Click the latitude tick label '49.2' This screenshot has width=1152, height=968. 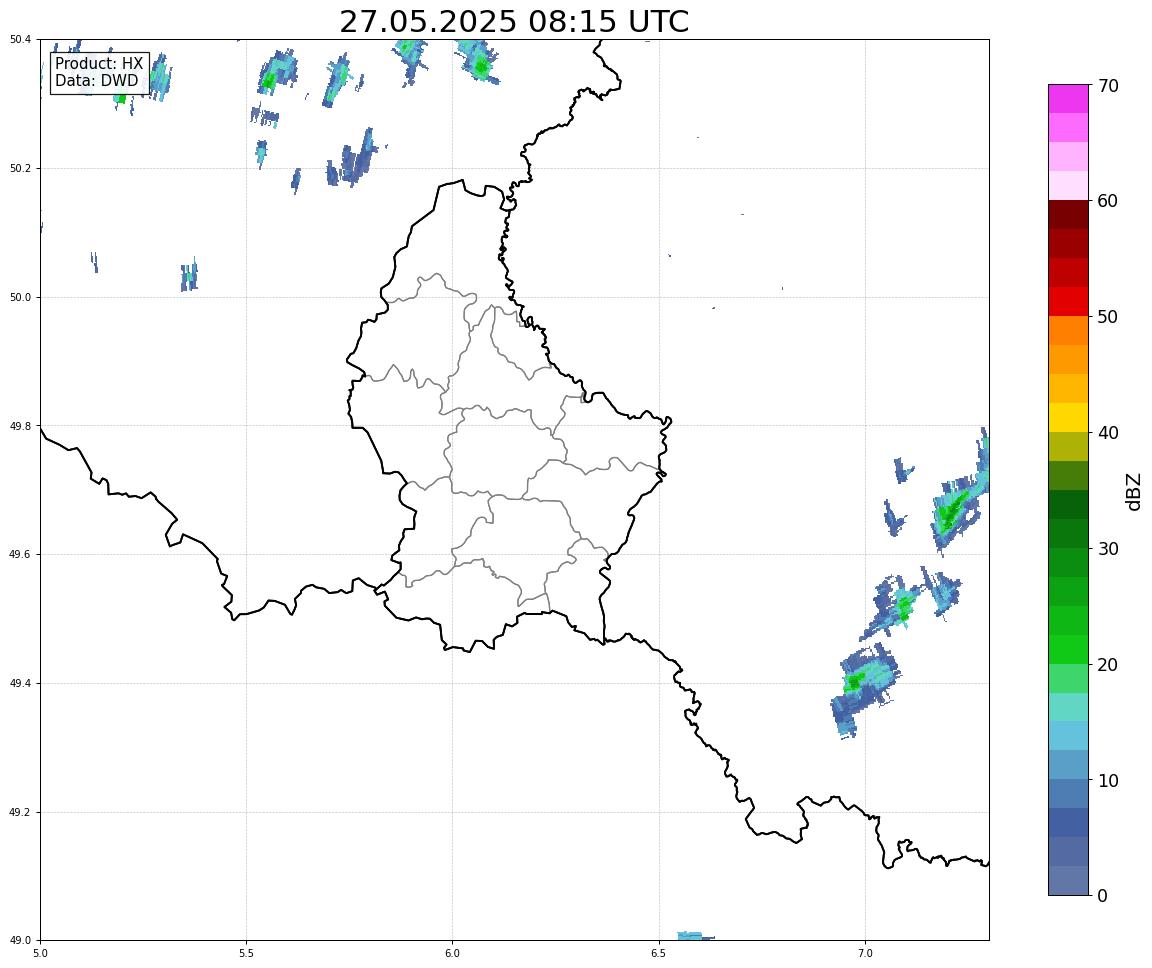20,812
